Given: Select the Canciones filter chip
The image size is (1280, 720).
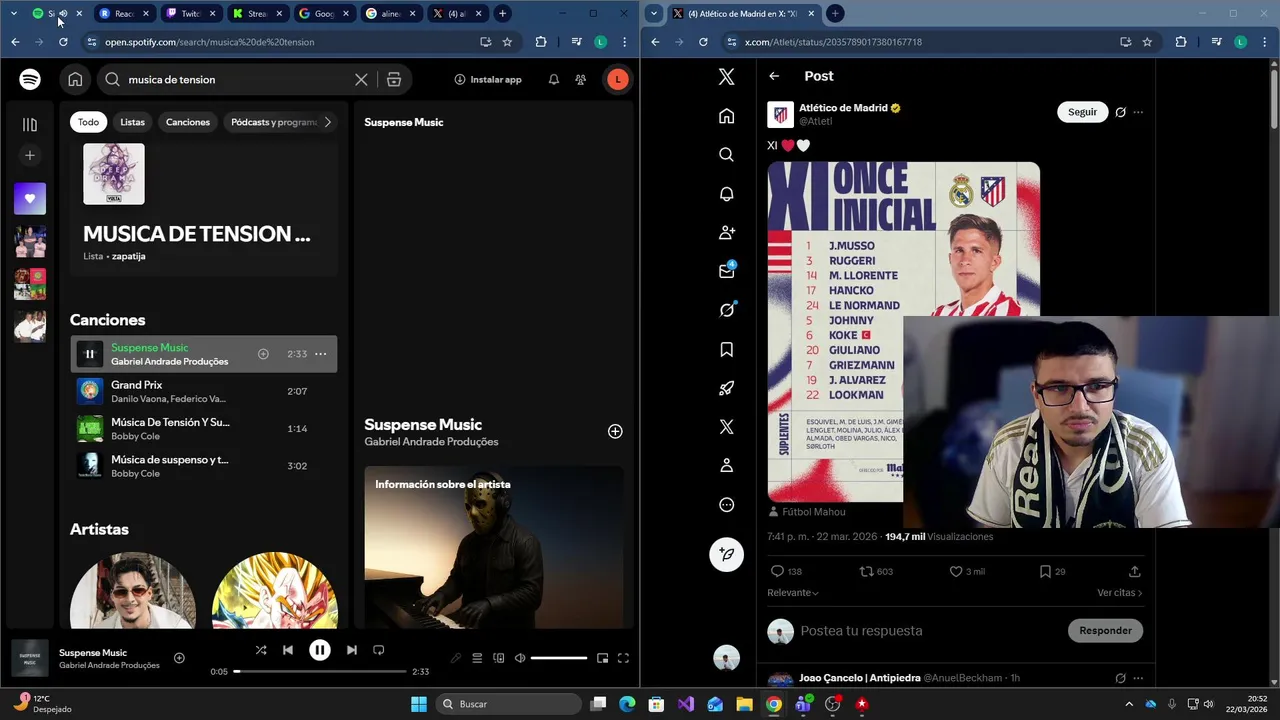Looking at the screenshot, I should point(188,122).
